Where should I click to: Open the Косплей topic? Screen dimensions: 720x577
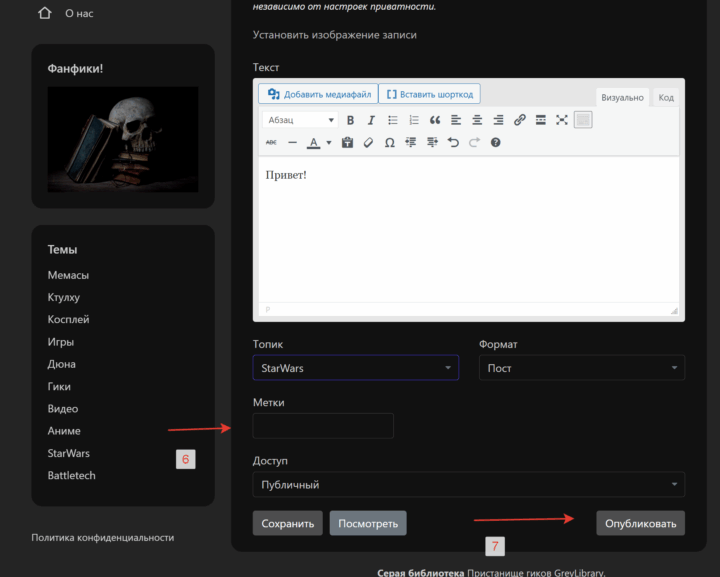point(68,319)
